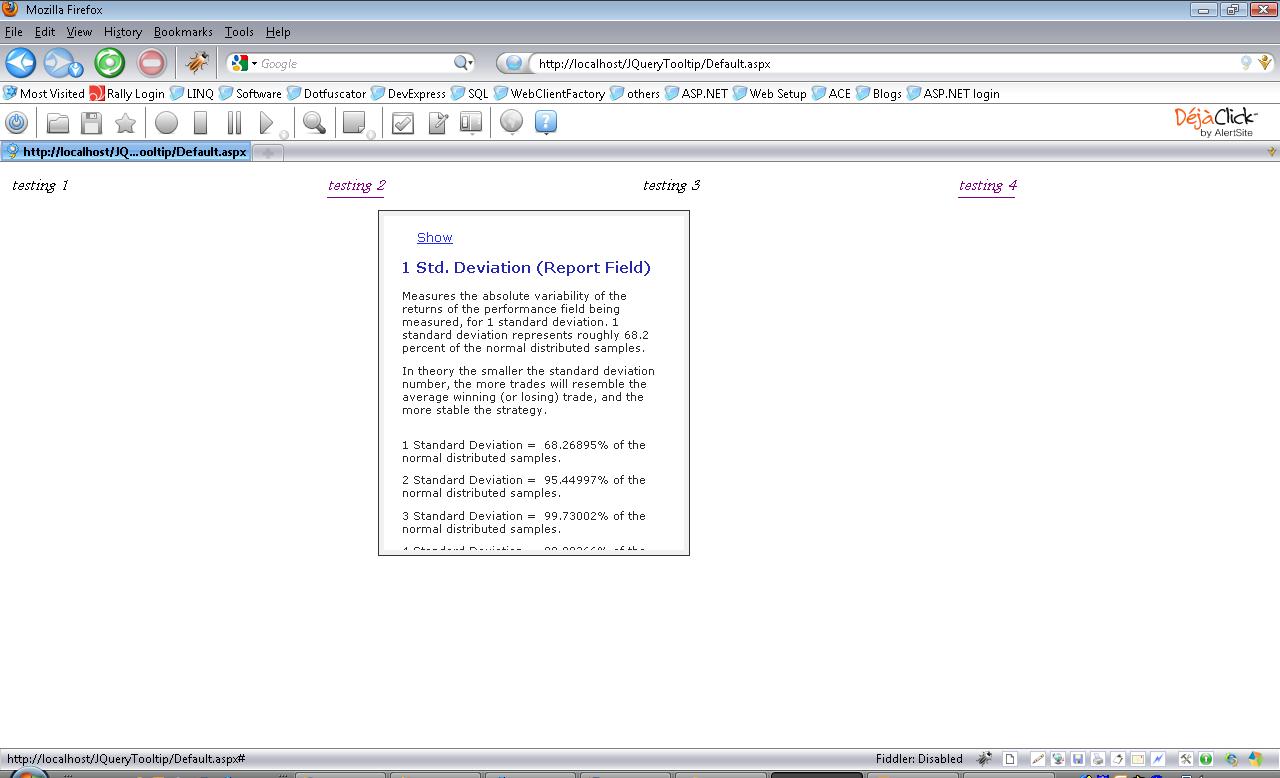Click the testing 4 link
Image resolution: width=1280 pixels, height=778 pixels.
986,186
